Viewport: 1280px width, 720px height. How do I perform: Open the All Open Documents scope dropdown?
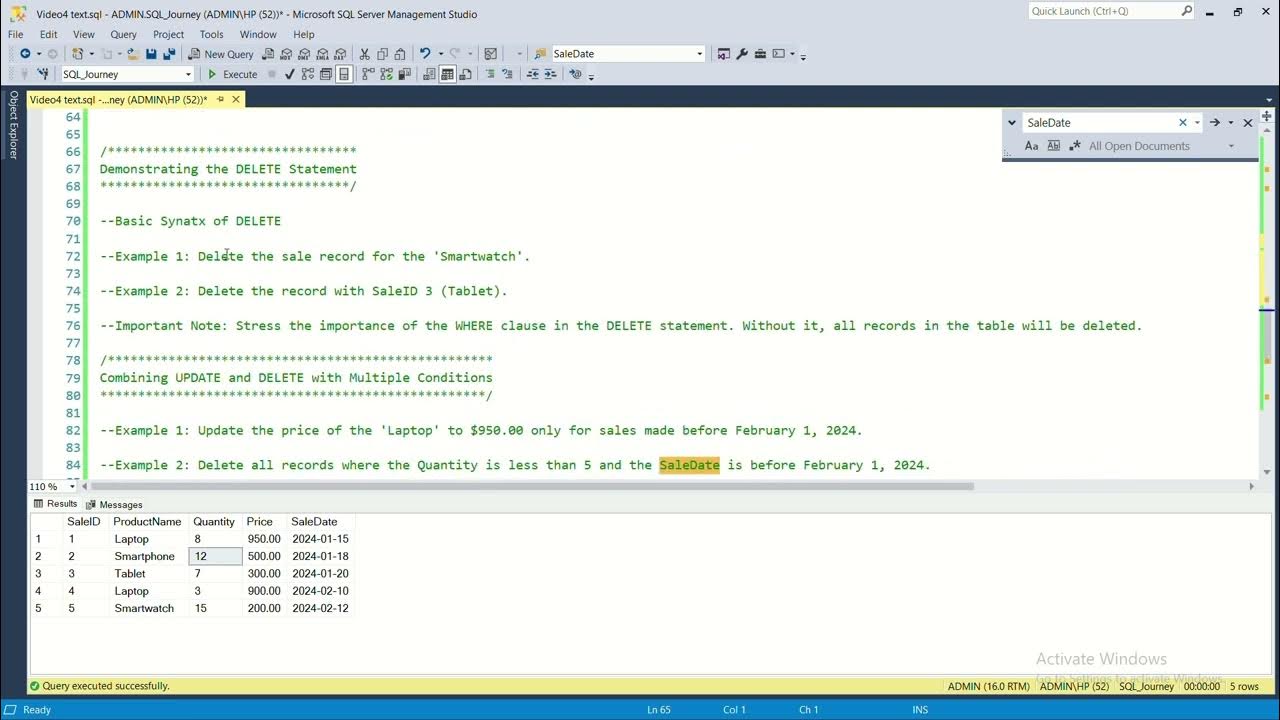(1231, 146)
